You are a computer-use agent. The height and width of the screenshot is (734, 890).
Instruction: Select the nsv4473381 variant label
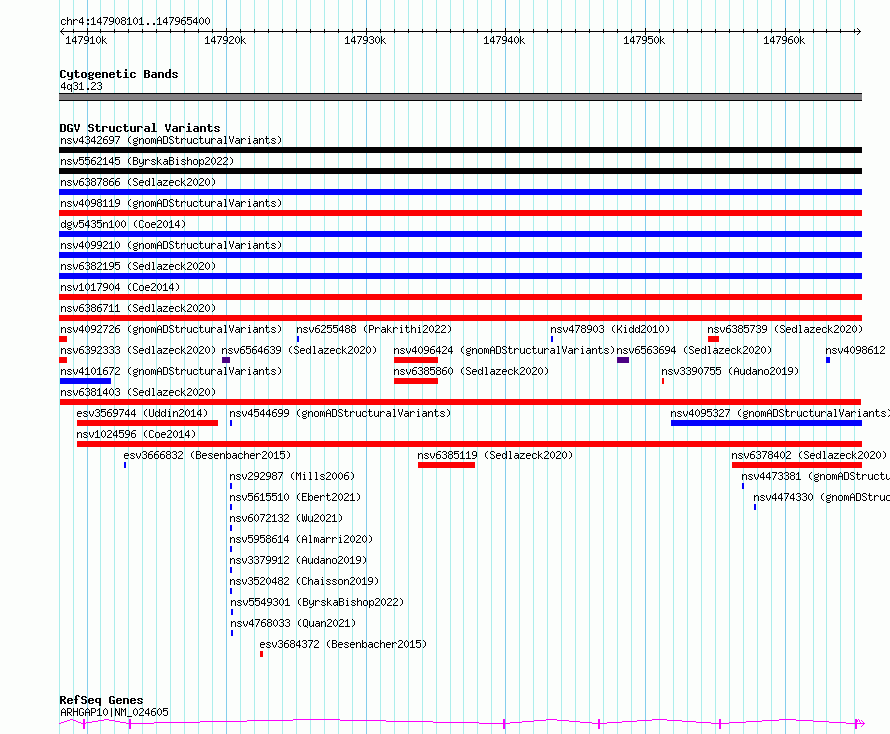tap(815, 476)
